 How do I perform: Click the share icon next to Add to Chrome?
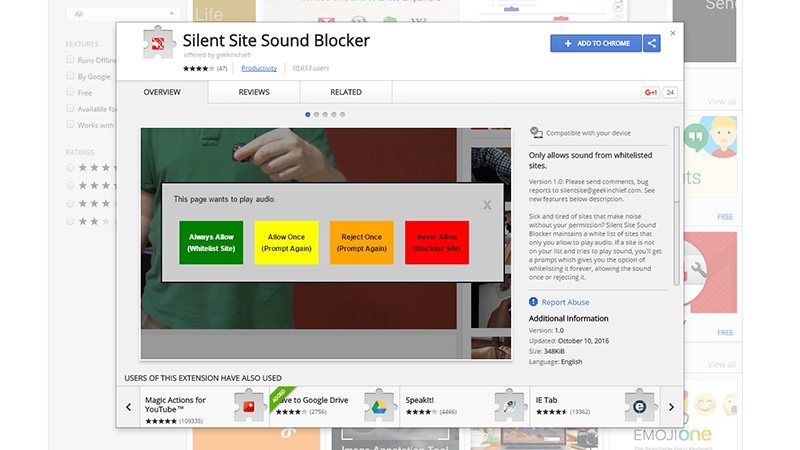652,43
